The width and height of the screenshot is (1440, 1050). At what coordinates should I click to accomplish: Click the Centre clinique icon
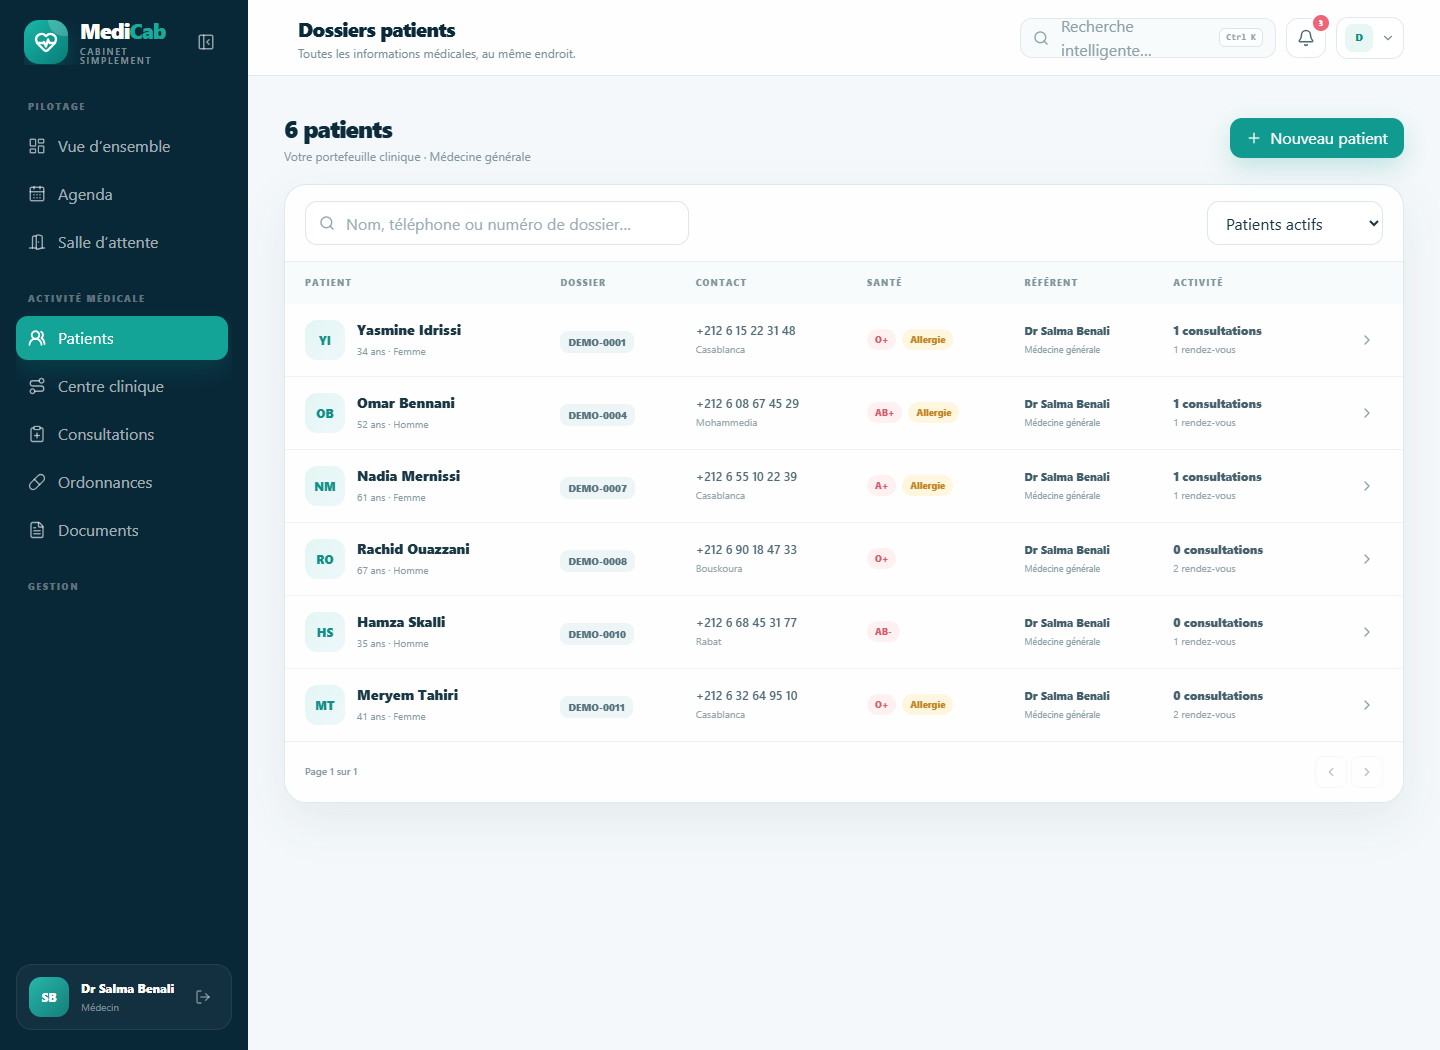(x=37, y=386)
